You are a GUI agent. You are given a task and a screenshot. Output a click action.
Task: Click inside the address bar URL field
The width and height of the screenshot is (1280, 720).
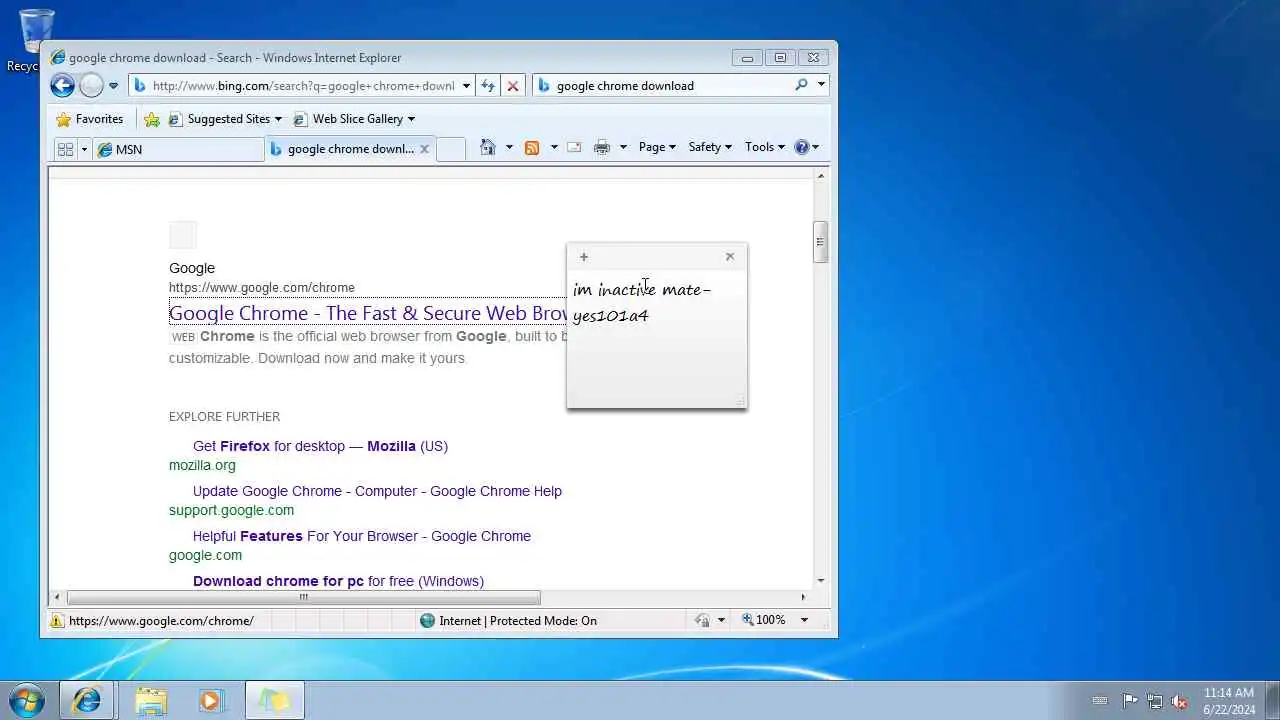pos(304,86)
